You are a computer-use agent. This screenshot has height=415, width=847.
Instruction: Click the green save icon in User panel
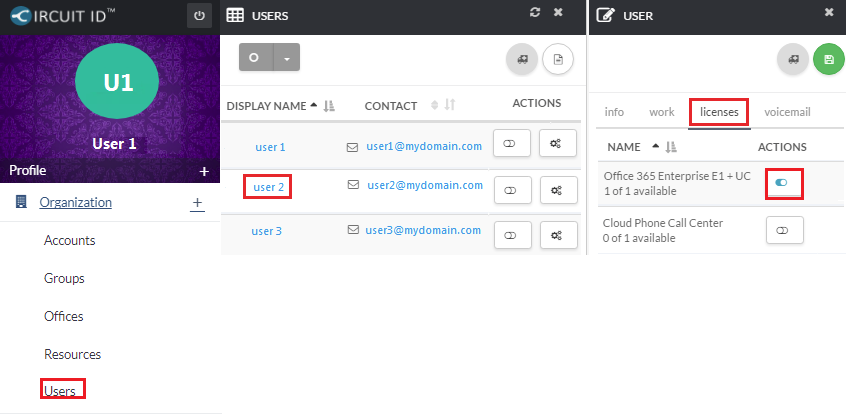(x=828, y=60)
